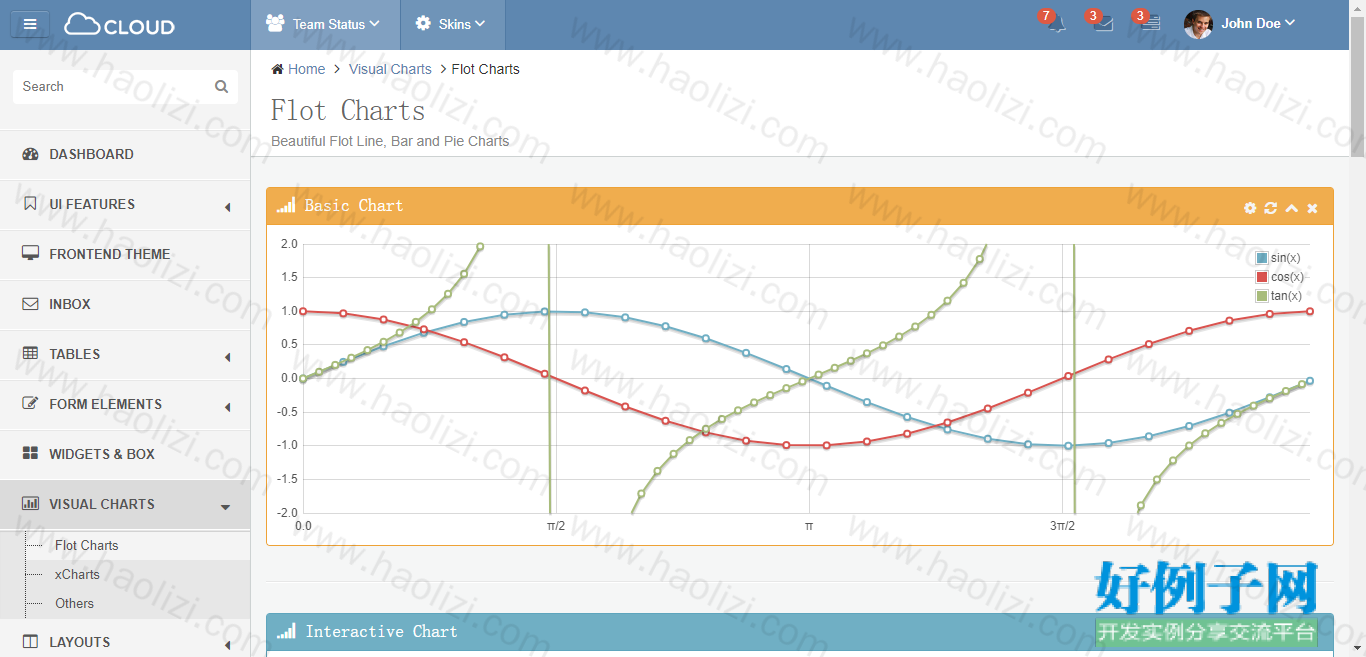Viewport: 1366px width, 657px height.
Task: Click the 3π/2 axis label
Action: click(1062, 525)
